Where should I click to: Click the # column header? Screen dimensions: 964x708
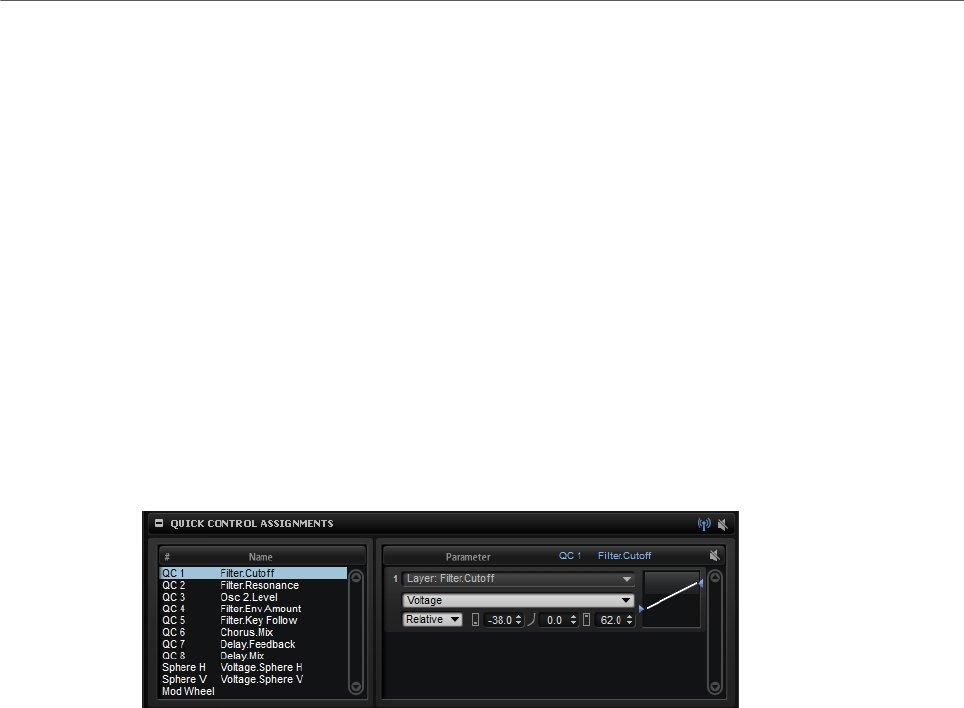167,557
